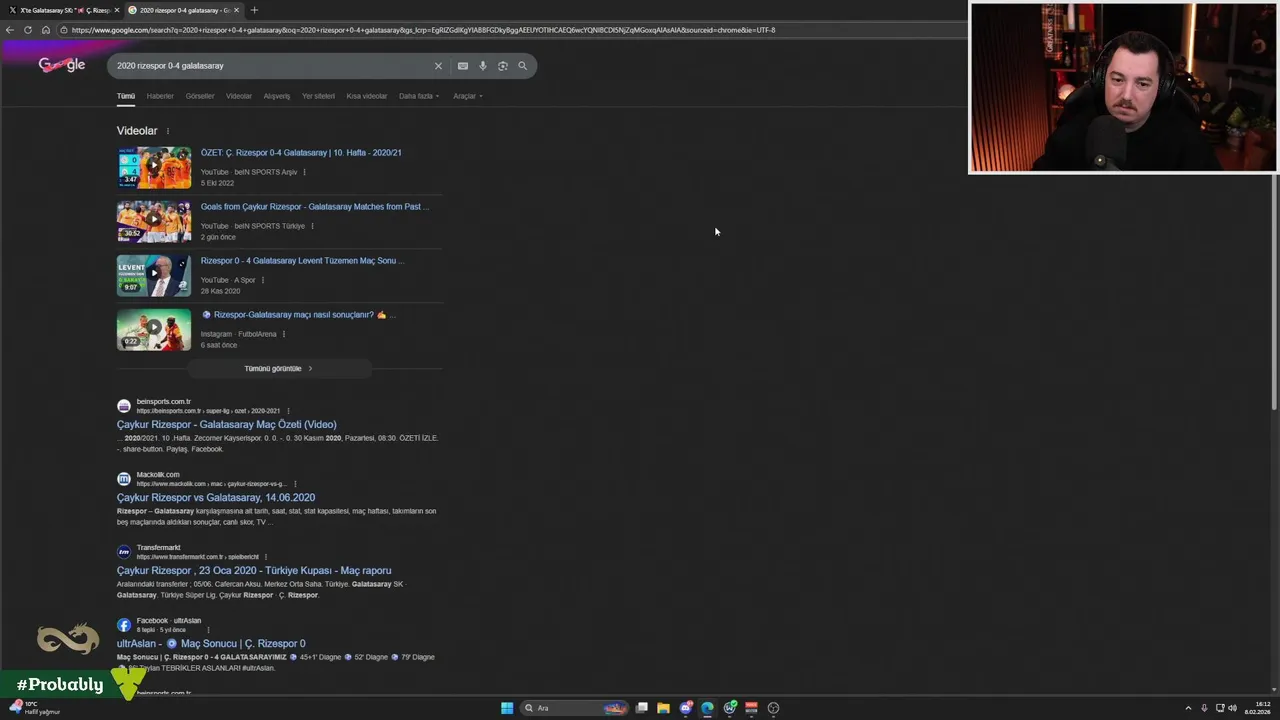Viewport: 1280px width, 720px height.
Task: Select the Tümü search tab
Action: [125, 96]
